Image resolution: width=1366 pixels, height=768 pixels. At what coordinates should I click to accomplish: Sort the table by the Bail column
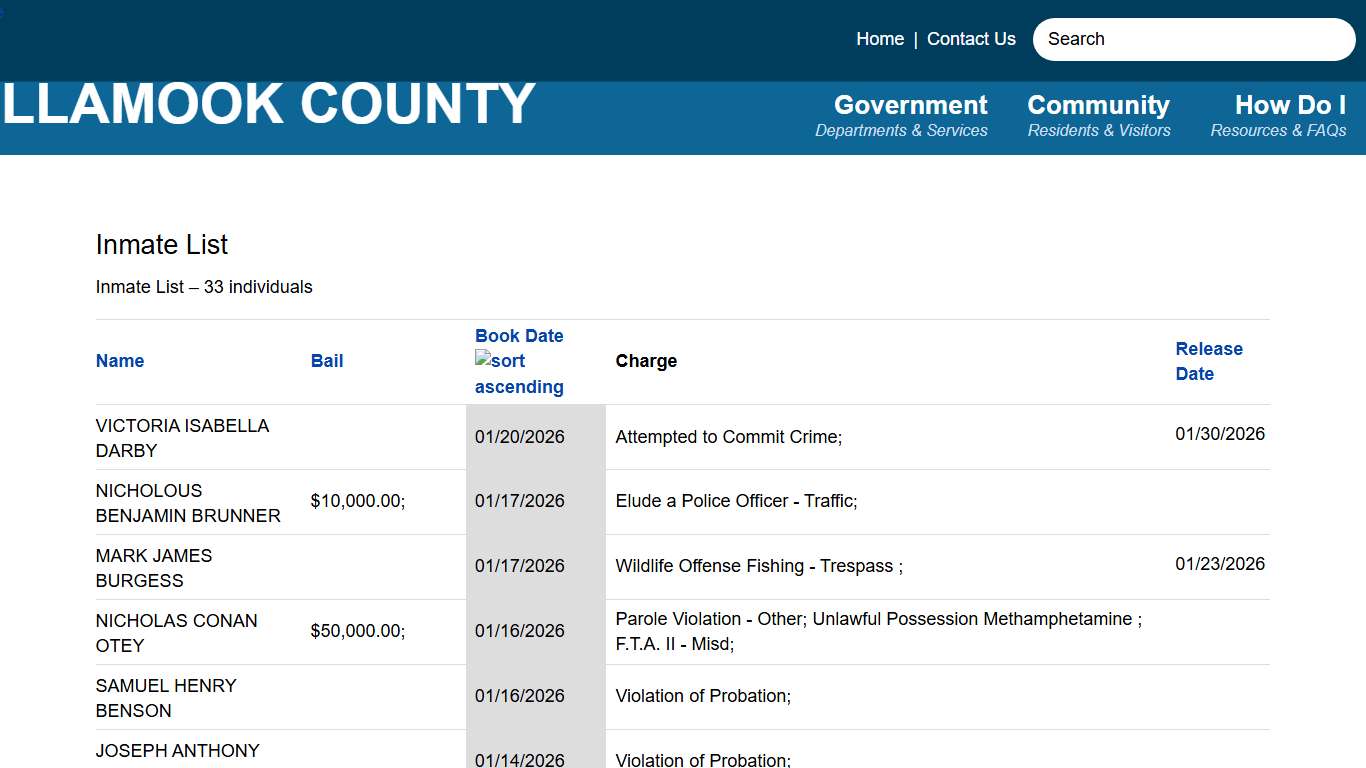click(x=326, y=361)
